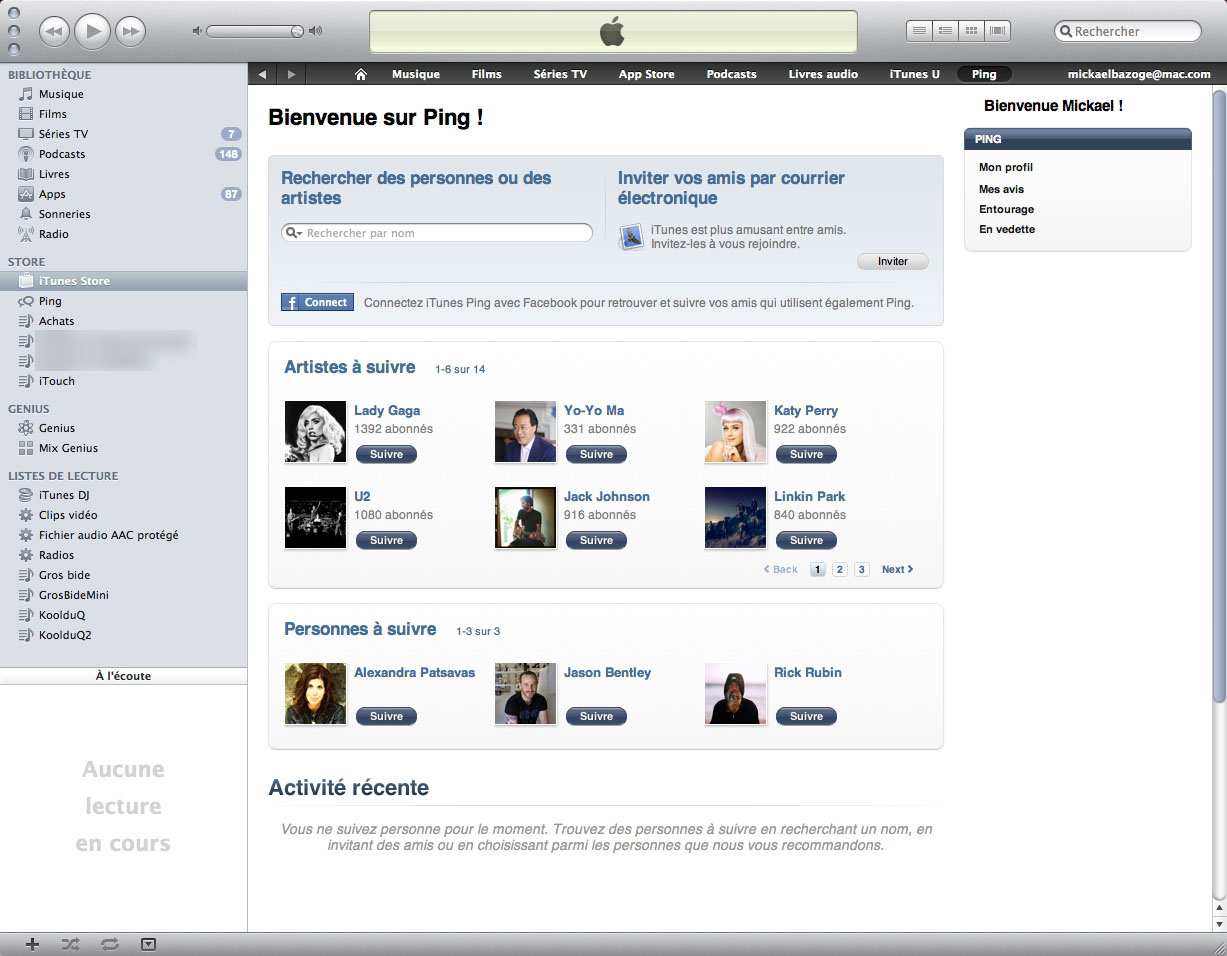The height and width of the screenshot is (956, 1227).
Task: Open the Jack Johnson artist link
Action: pyautogui.click(x=607, y=496)
